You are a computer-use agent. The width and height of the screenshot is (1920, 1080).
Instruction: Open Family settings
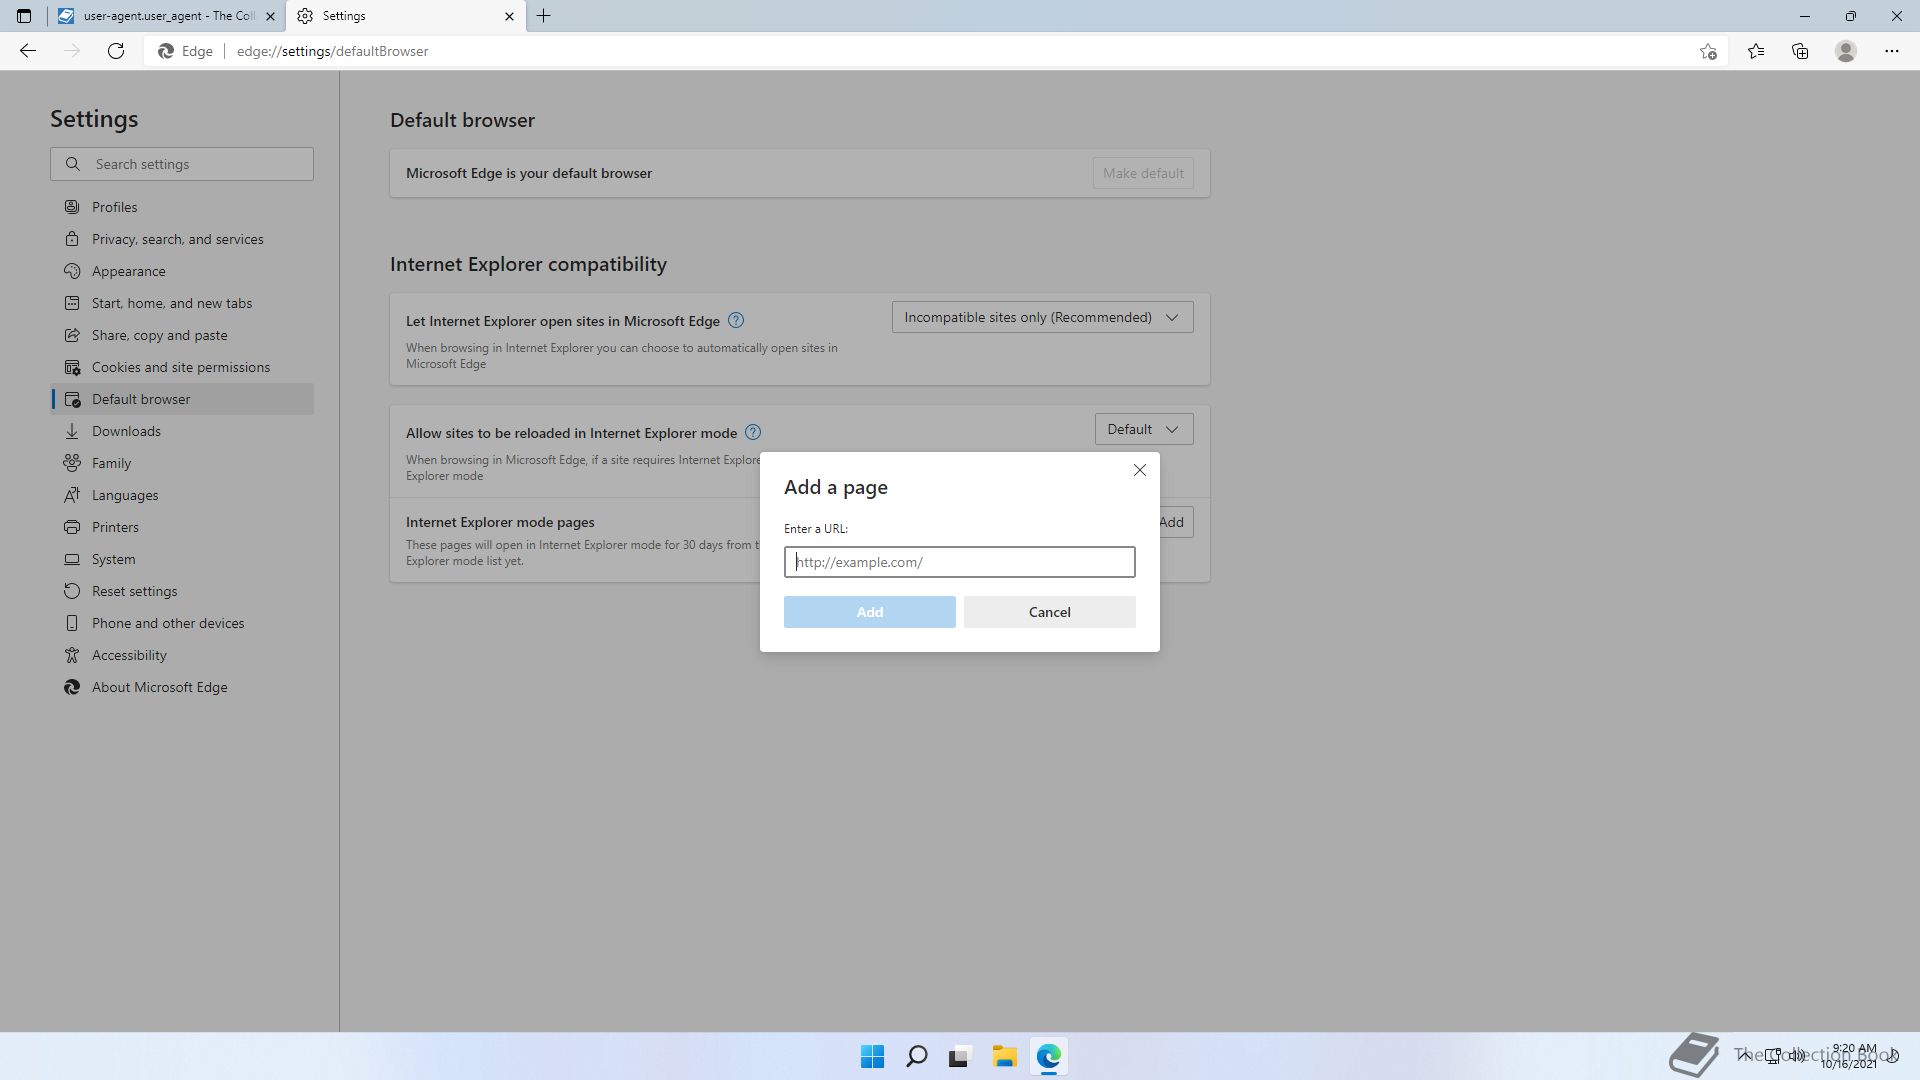click(182, 463)
